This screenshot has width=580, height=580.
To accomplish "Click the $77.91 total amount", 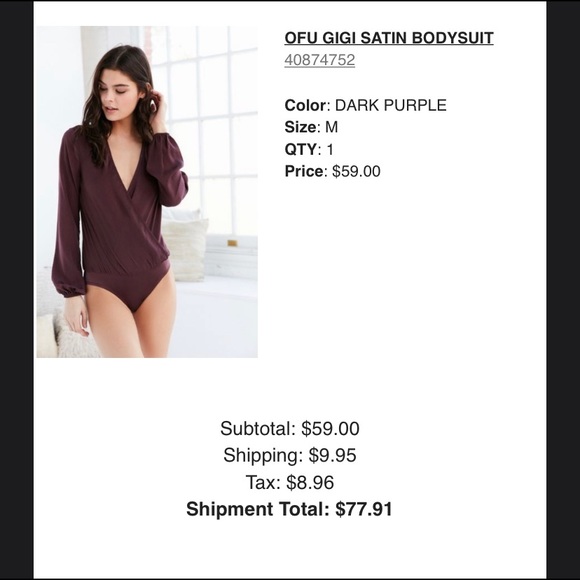I will point(364,509).
